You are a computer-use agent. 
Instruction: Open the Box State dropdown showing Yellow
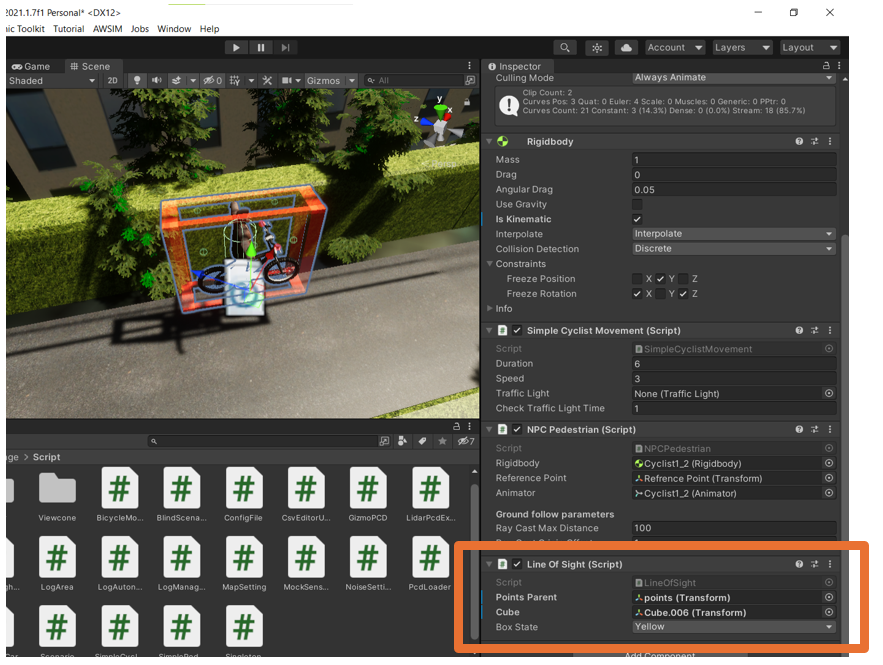[733, 627]
